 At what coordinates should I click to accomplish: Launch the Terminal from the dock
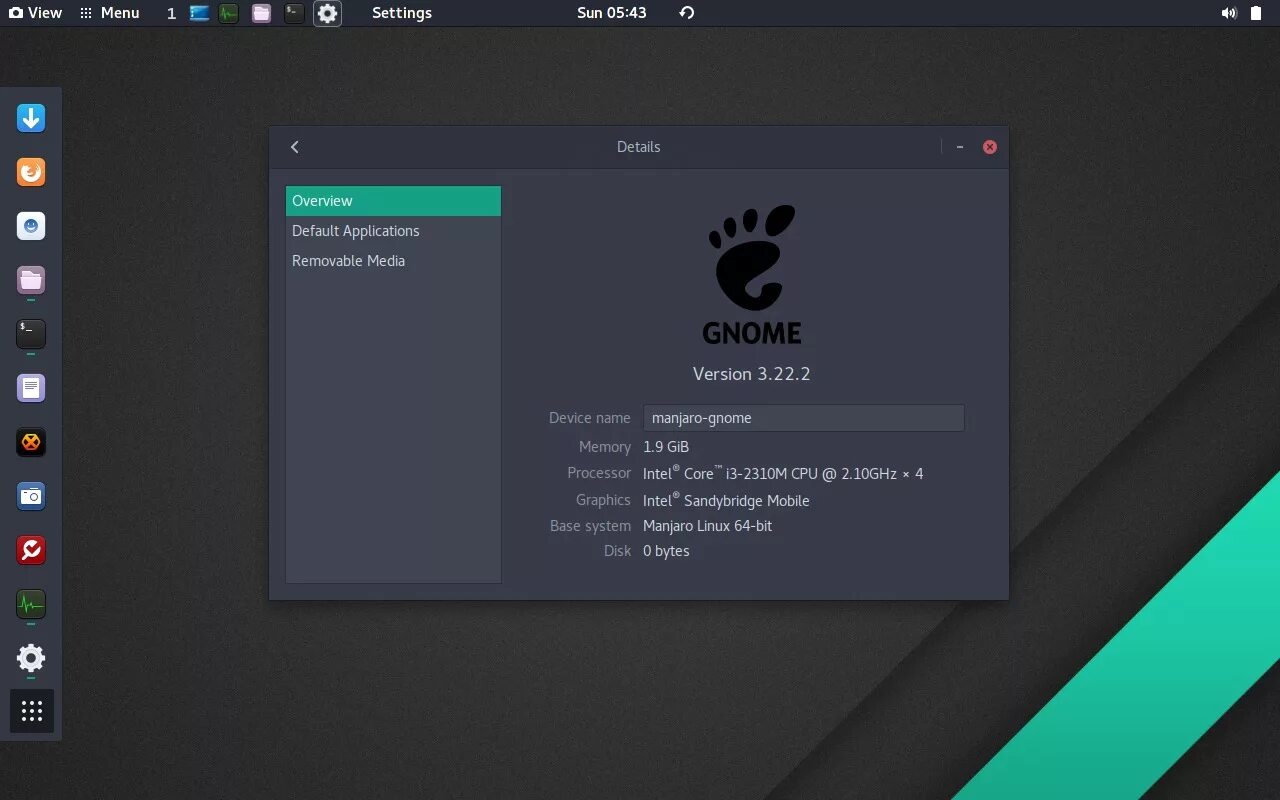pos(31,334)
